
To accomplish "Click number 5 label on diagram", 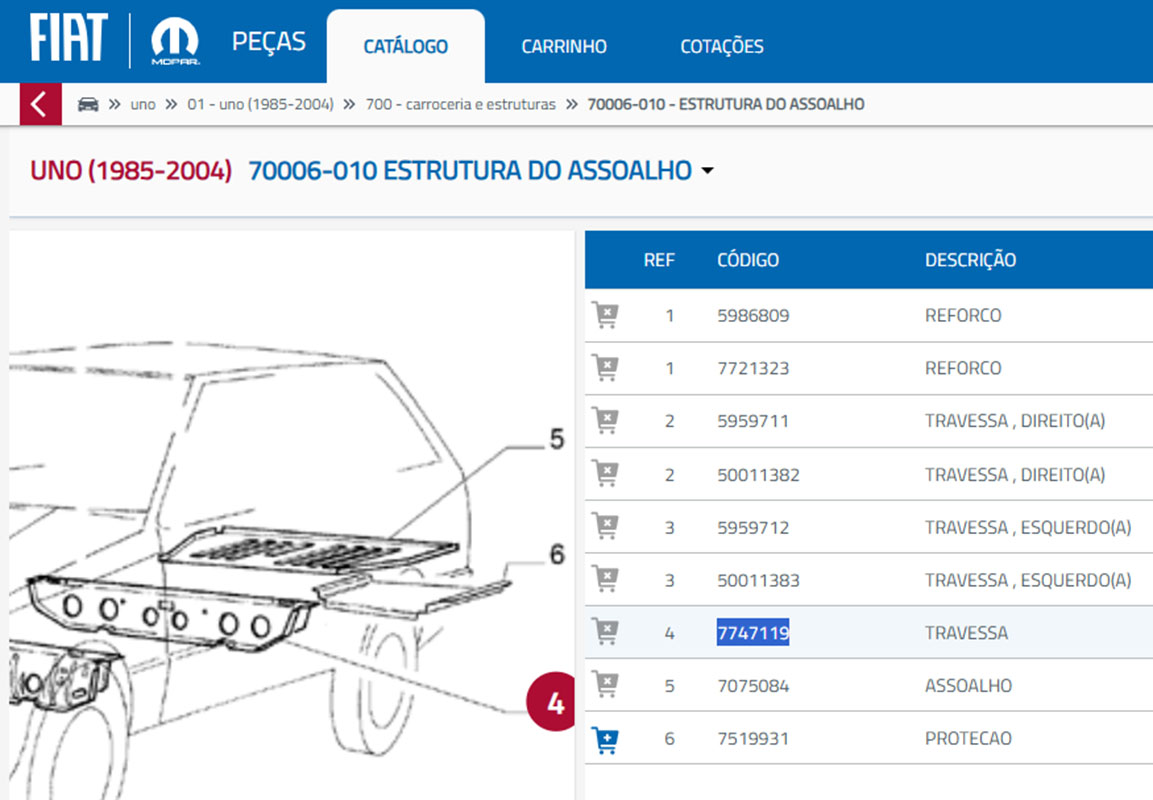I will 557,439.
